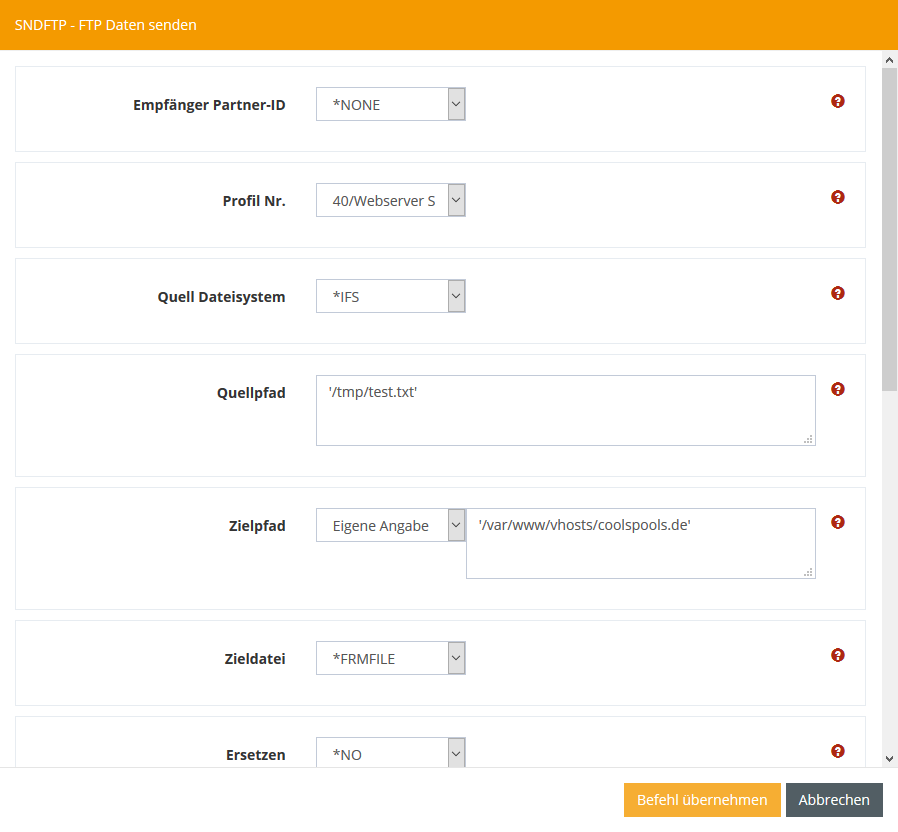Show help for Zieldatei field

point(838,655)
